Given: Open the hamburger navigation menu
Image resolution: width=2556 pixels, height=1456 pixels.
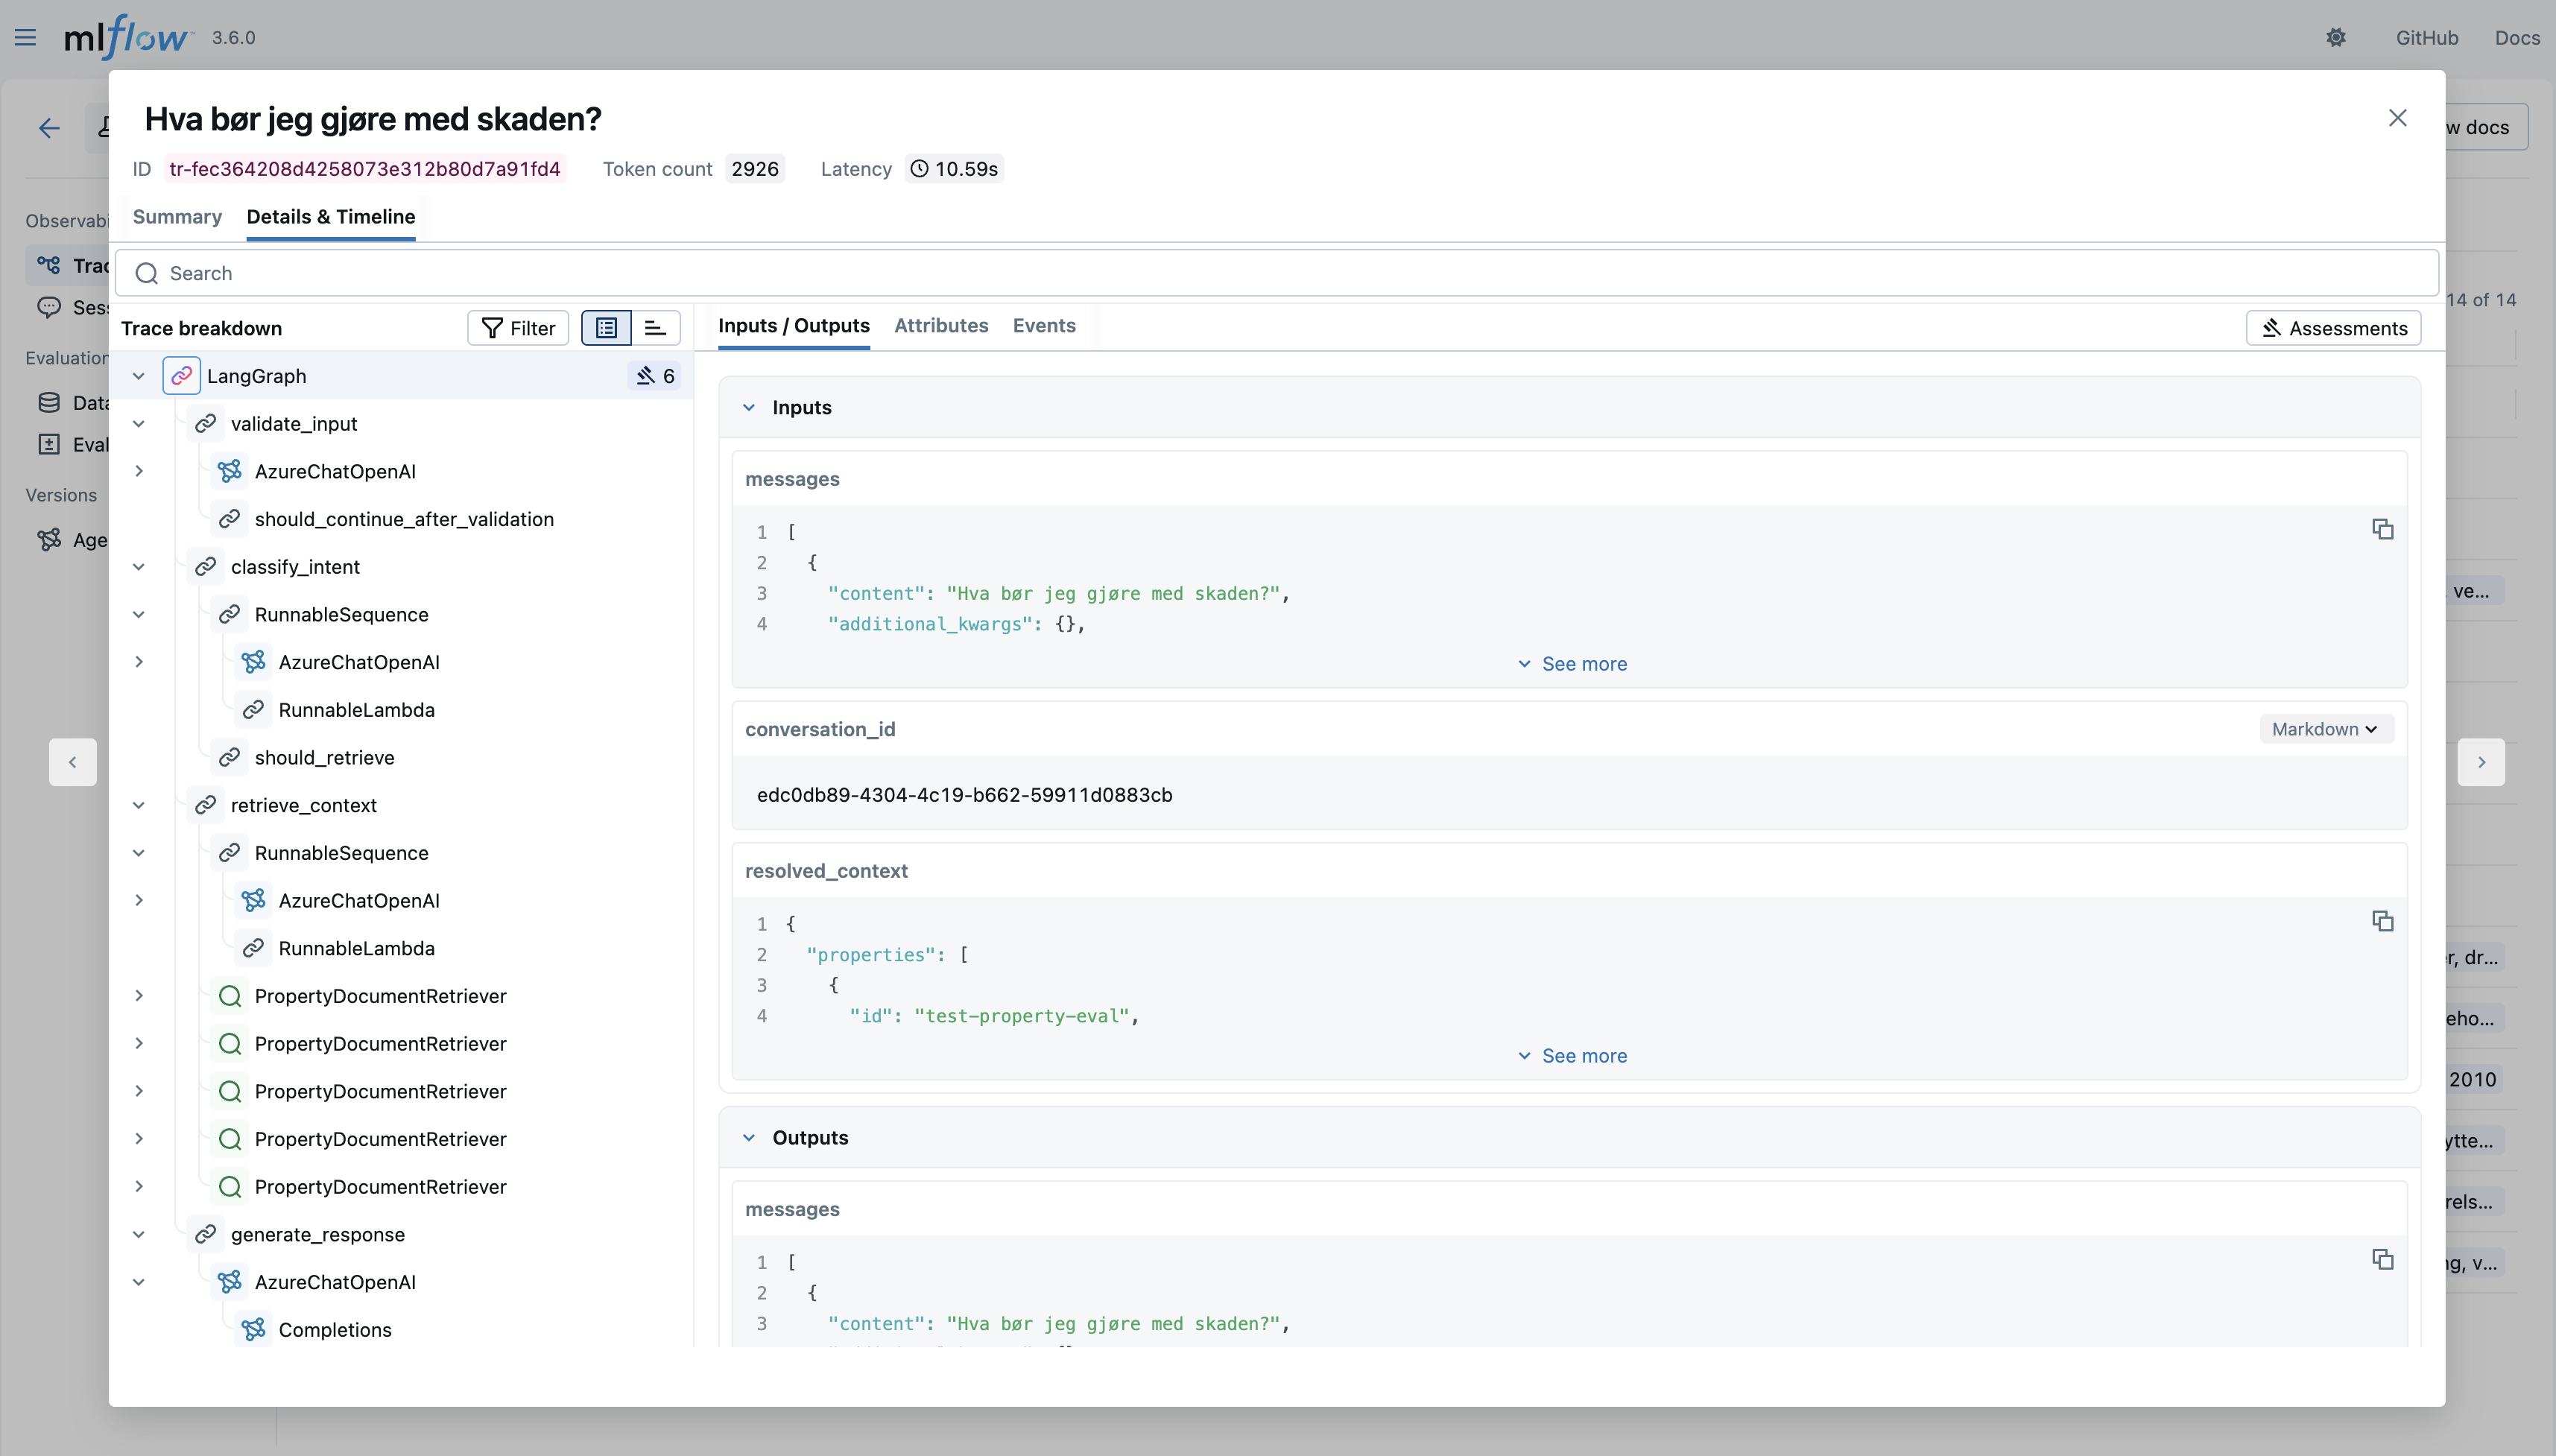Looking at the screenshot, I should [x=25, y=38].
